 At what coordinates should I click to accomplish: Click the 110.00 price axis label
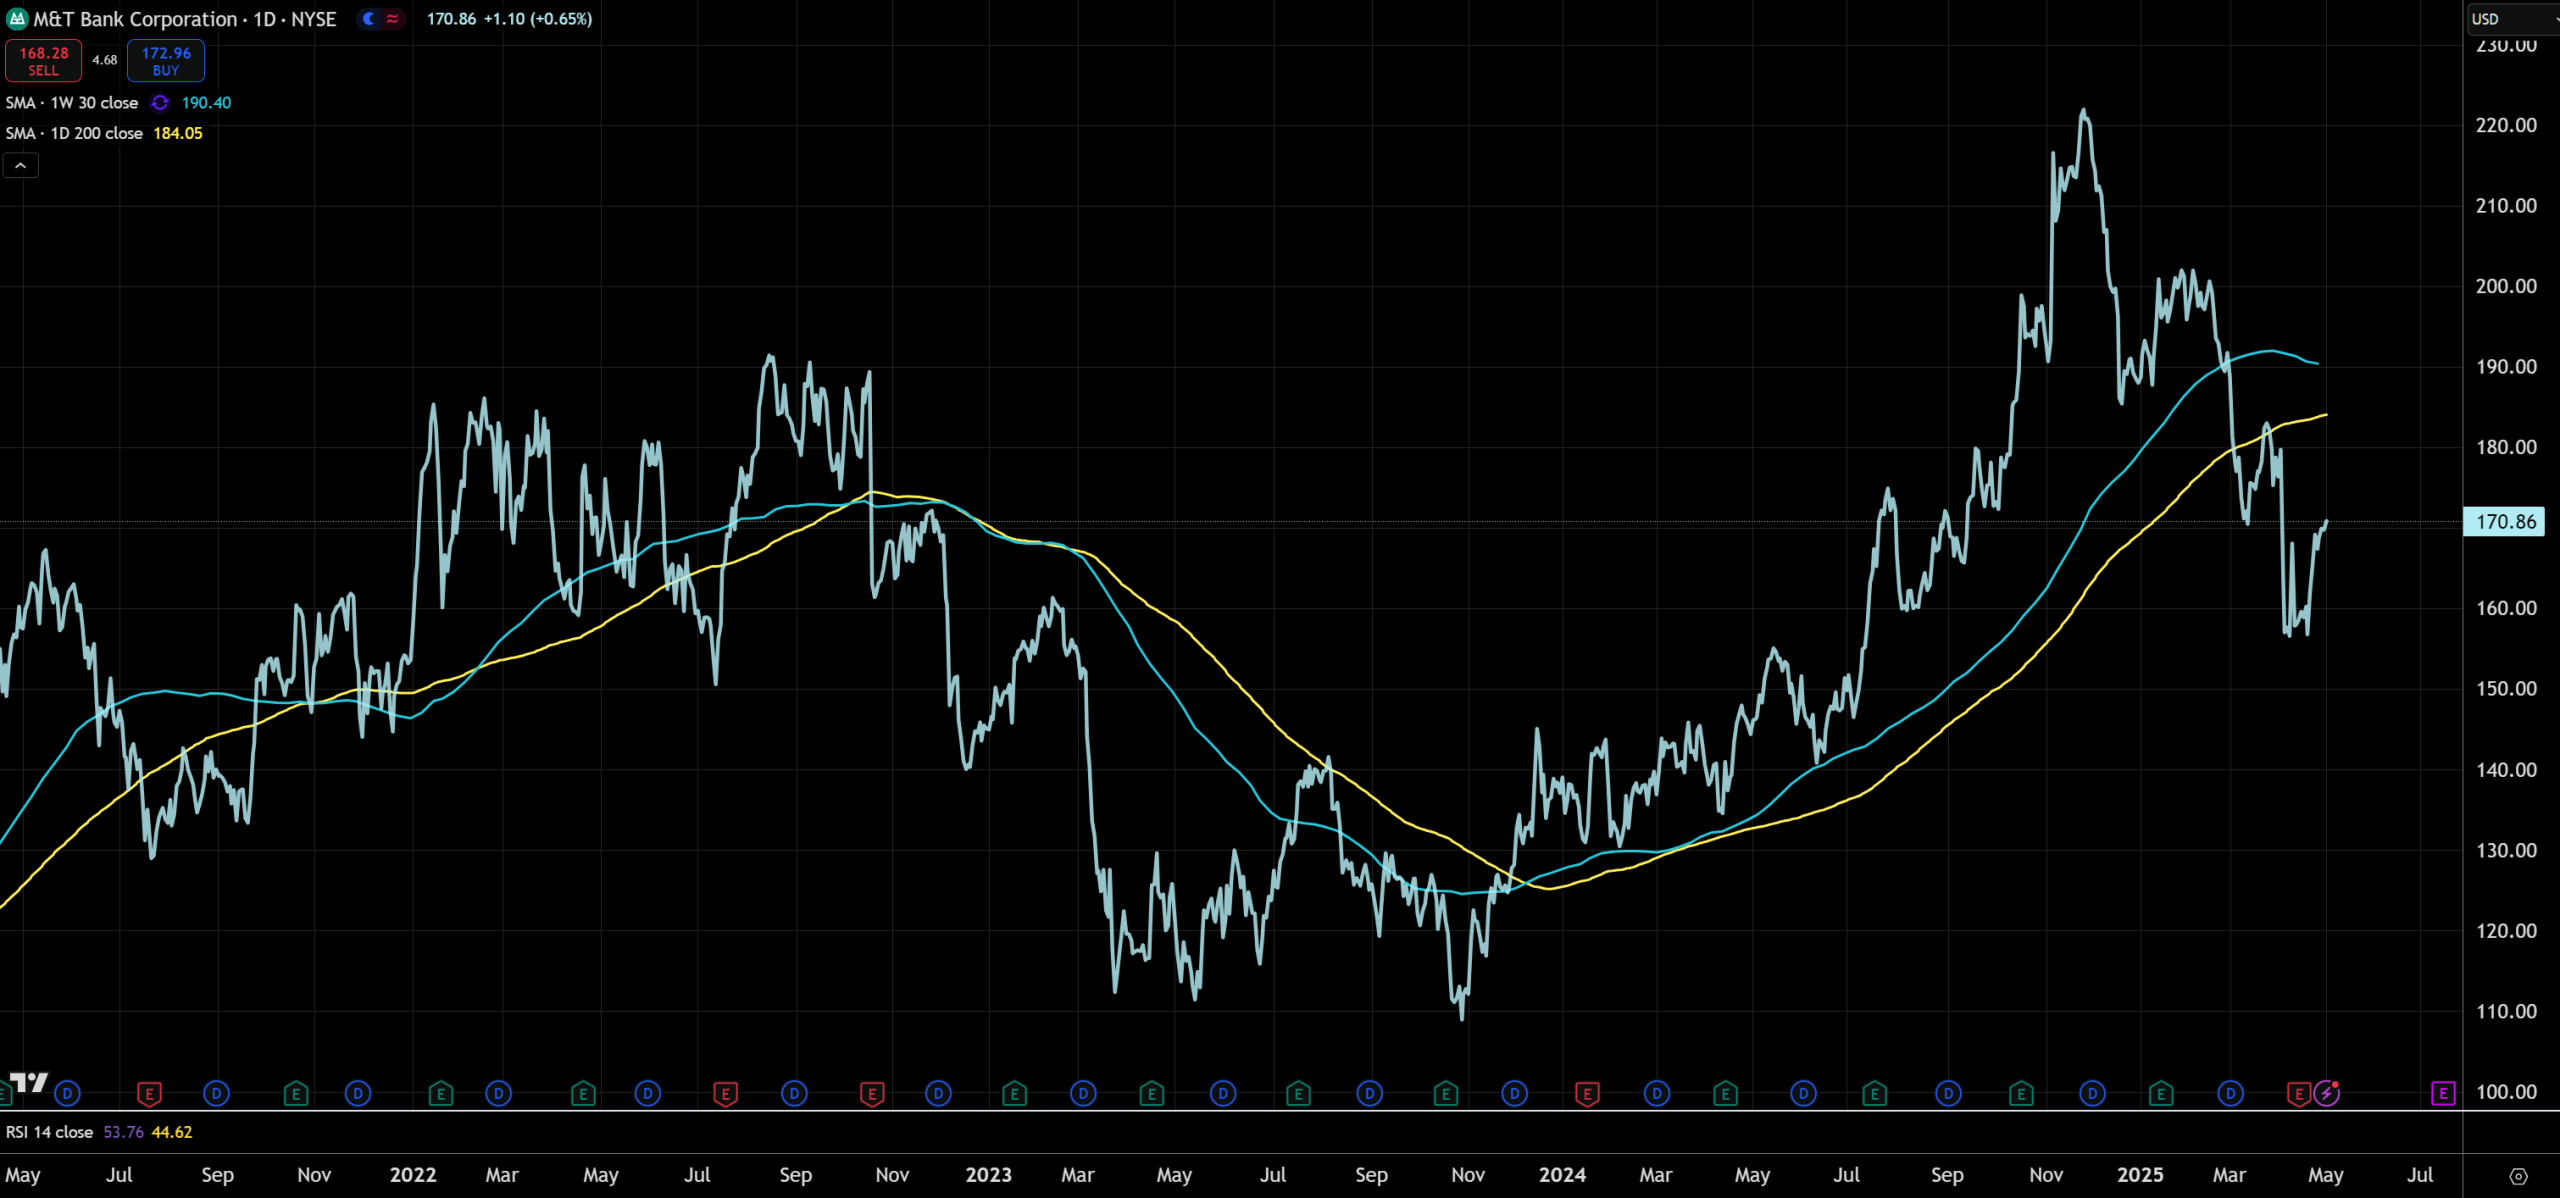(2506, 1011)
